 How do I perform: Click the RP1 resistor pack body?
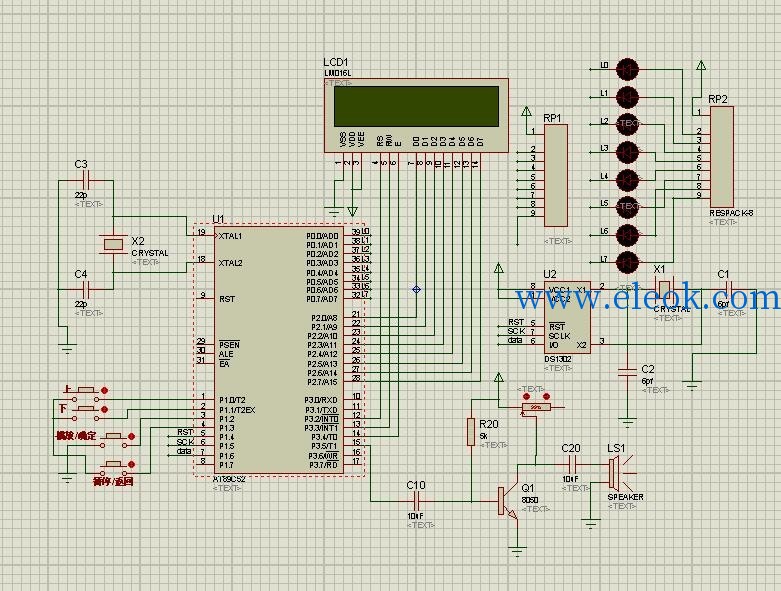tap(556, 175)
